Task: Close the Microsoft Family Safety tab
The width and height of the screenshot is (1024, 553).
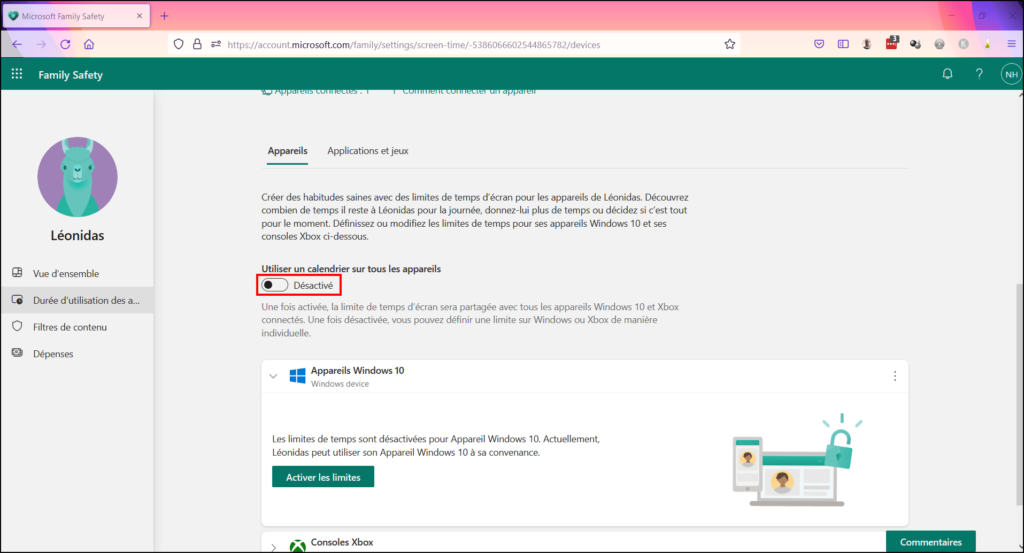Action: tap(139, 16)
